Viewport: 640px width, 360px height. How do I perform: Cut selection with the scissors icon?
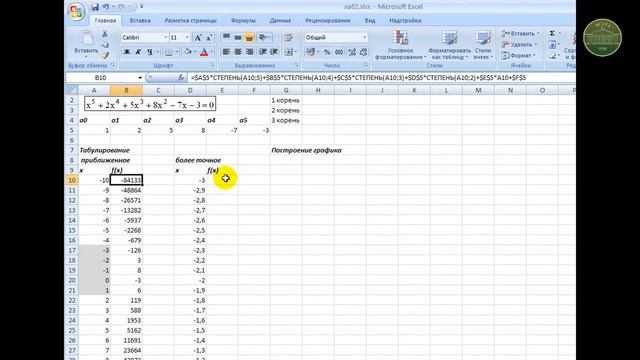pyautogui.click(x=105, y=34)
